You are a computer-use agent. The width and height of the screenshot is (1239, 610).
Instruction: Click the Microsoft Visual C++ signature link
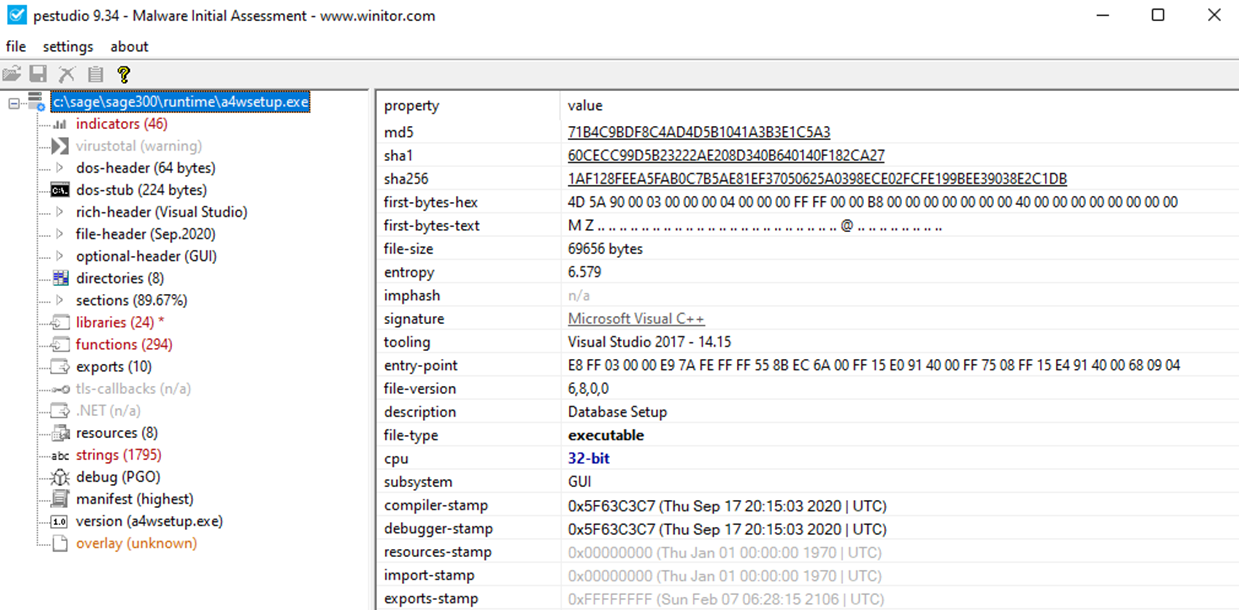[x=636, y=318]
